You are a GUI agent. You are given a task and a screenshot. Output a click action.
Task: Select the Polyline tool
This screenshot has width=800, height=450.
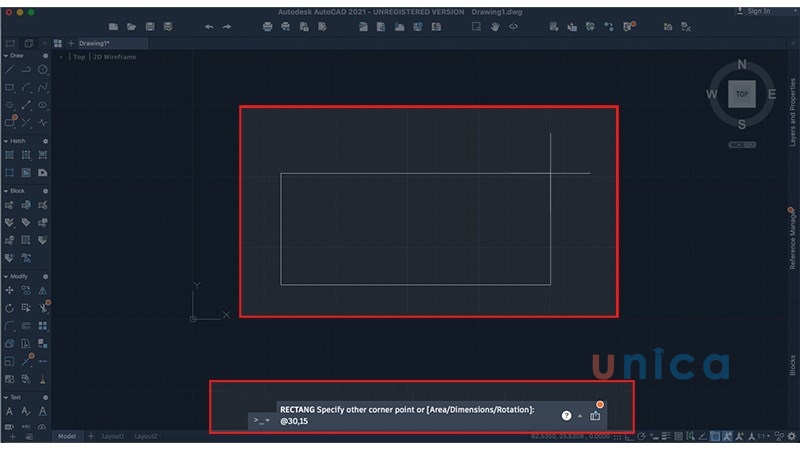click(x=26, y=70)
